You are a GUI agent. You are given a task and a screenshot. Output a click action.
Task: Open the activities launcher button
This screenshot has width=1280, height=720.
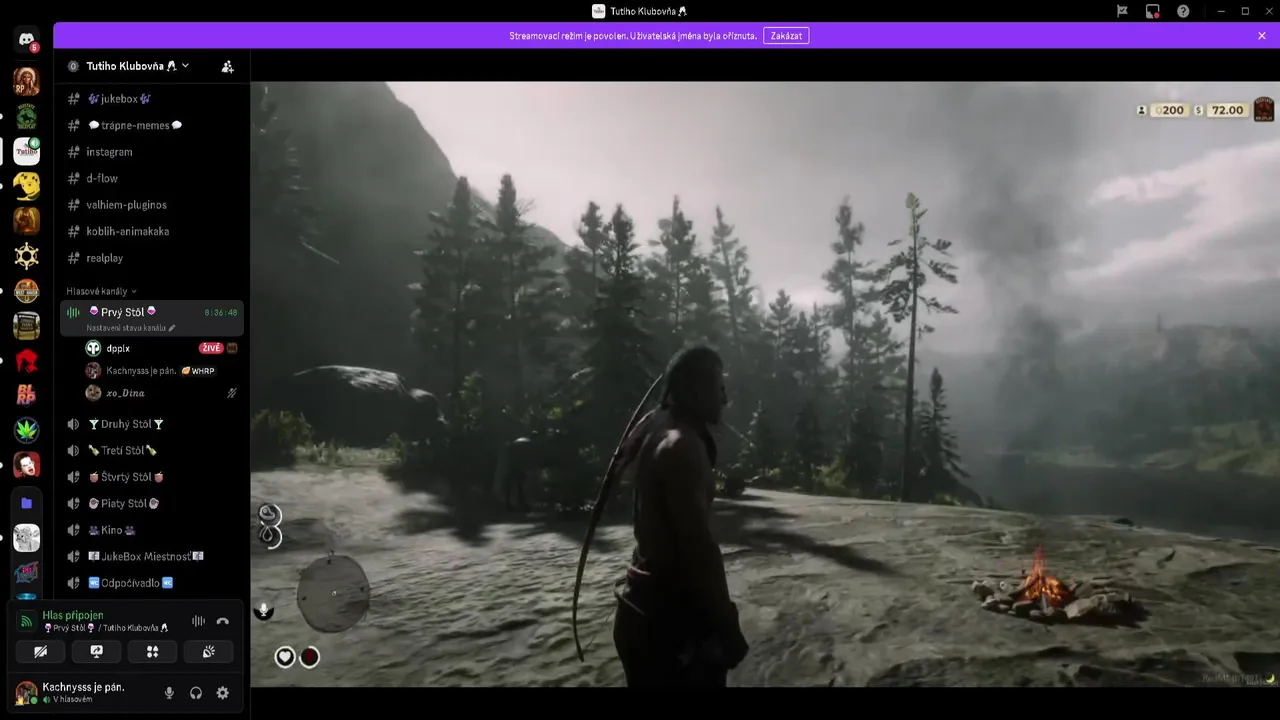(x=153, y=651)
